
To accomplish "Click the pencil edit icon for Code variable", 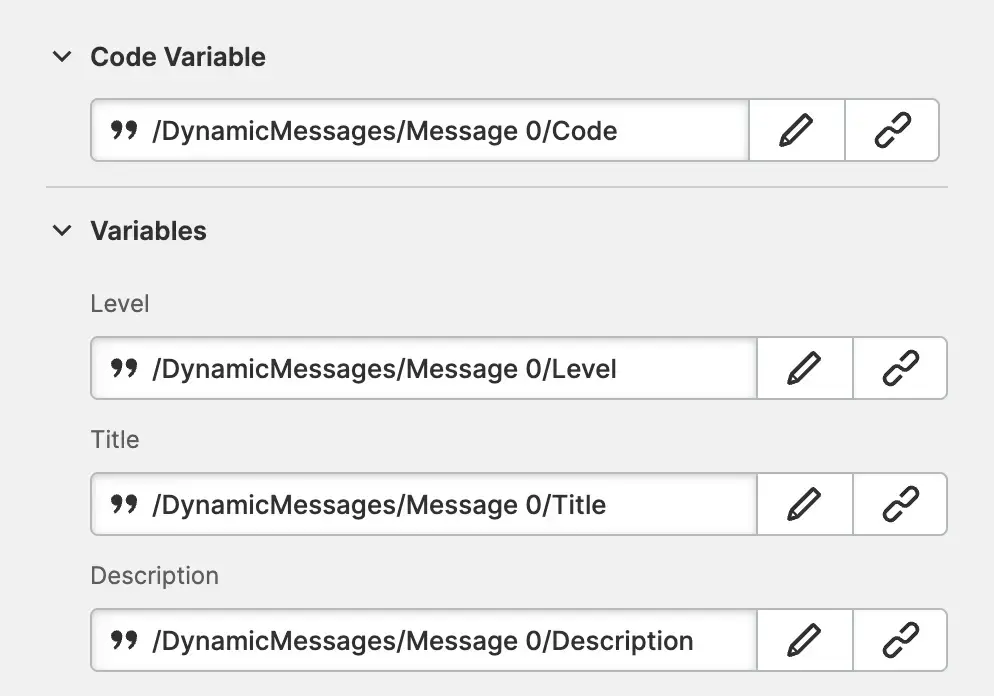I will click(x=796, y=130).
